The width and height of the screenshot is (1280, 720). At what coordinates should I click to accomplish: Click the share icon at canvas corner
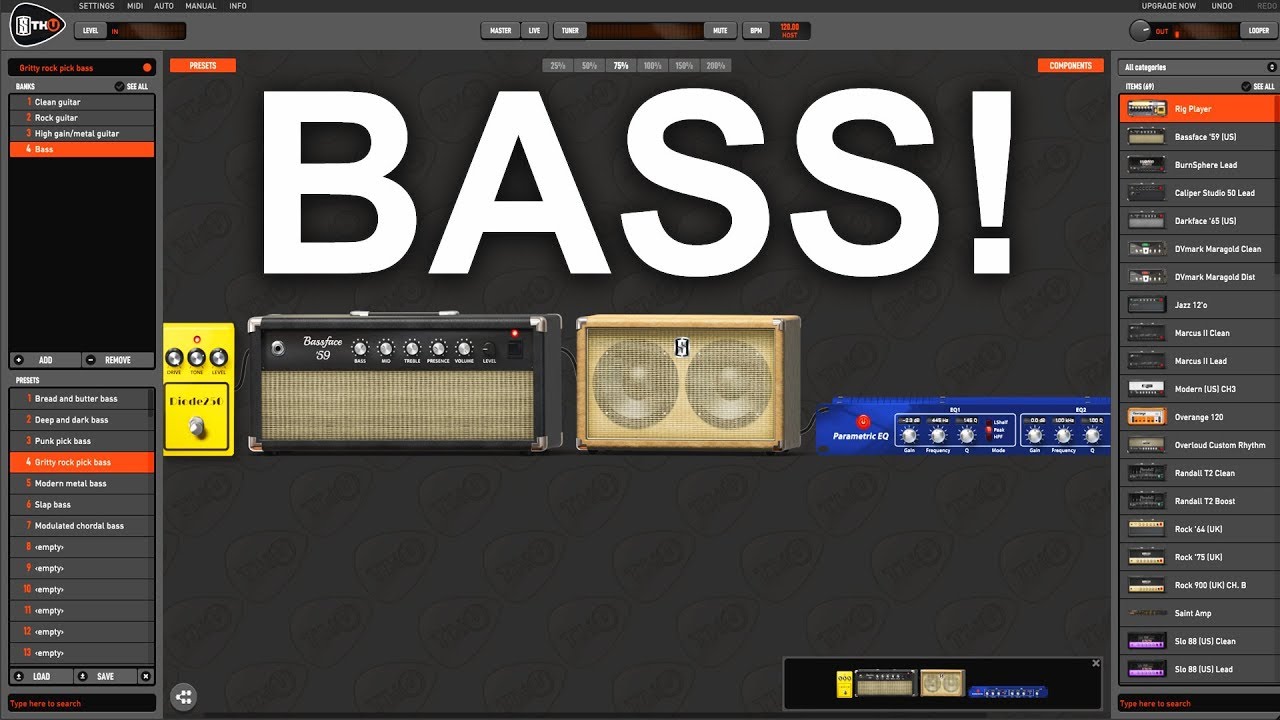[183, 697]
